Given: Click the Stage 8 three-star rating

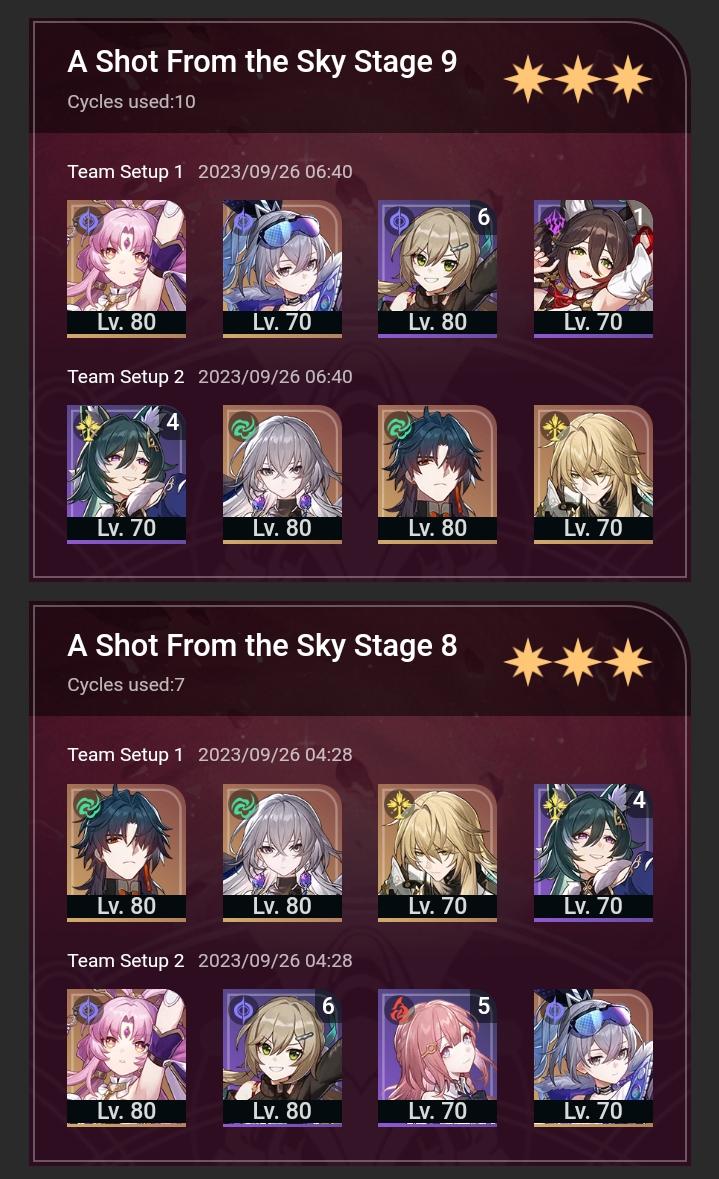Looking at the screenshot, I should point(578,662).
